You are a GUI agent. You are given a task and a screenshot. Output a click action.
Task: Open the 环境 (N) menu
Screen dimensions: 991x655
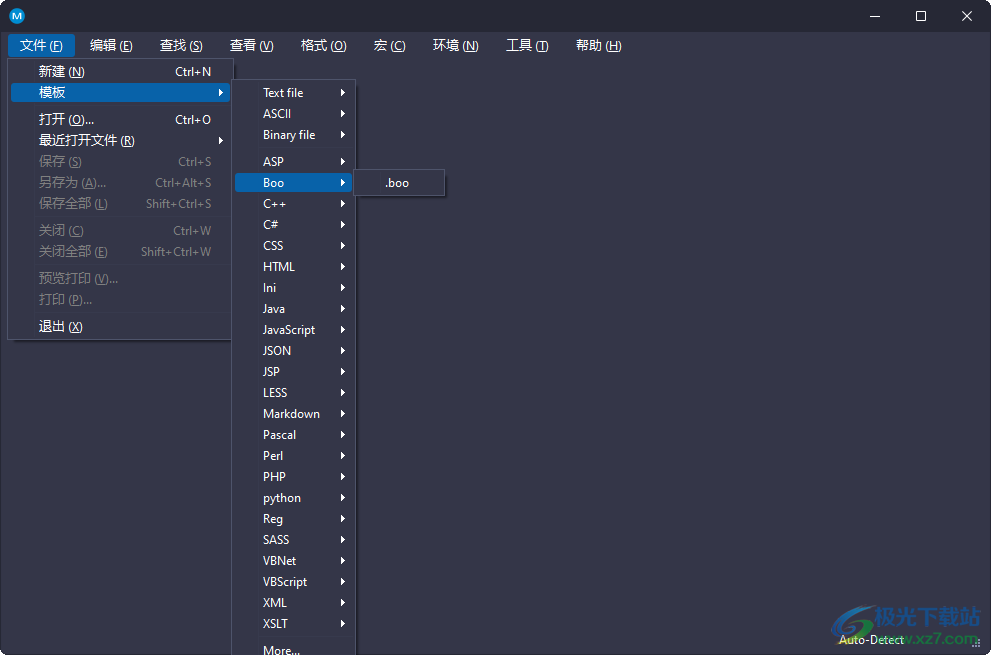click(456, 46)
